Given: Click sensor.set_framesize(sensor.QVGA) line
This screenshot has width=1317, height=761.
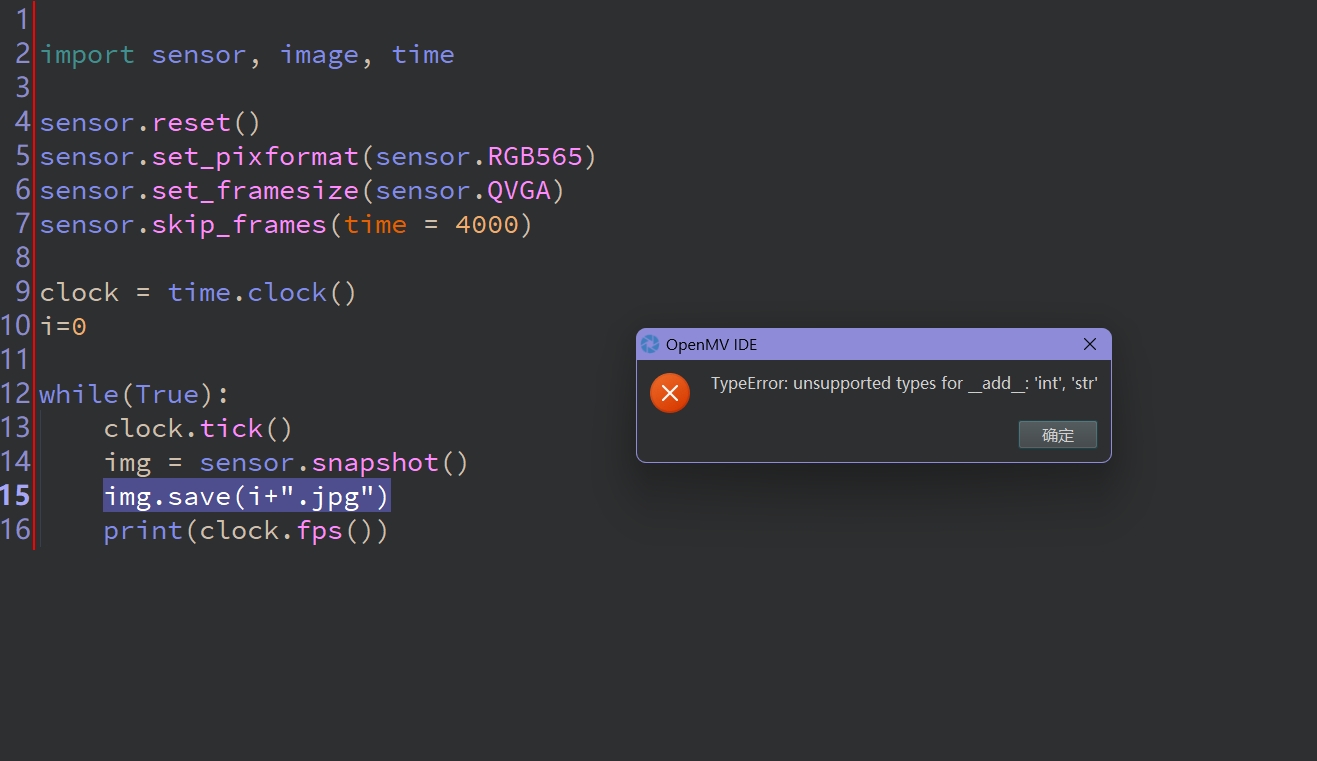Looking at the screenshot, I should 302,191.
